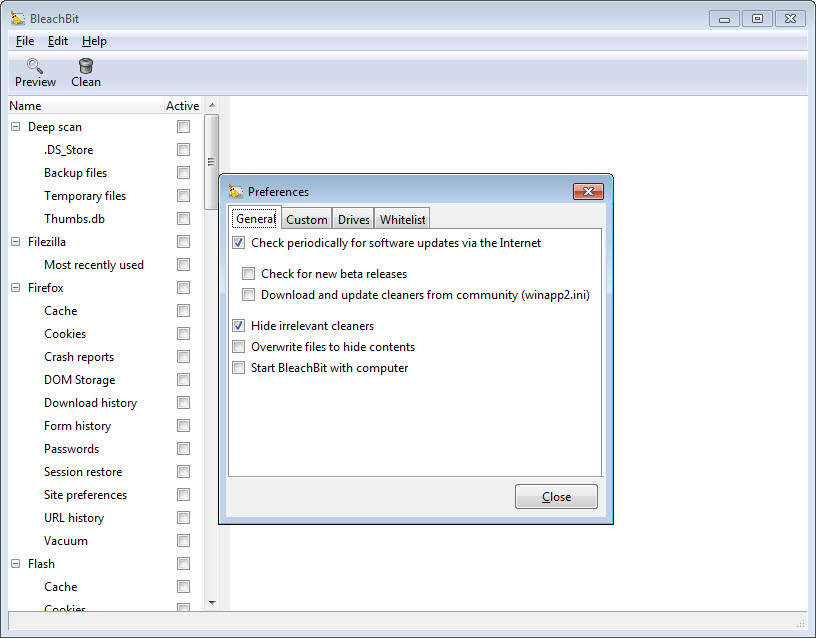Enable check for new beta releases

coord(248,274)
